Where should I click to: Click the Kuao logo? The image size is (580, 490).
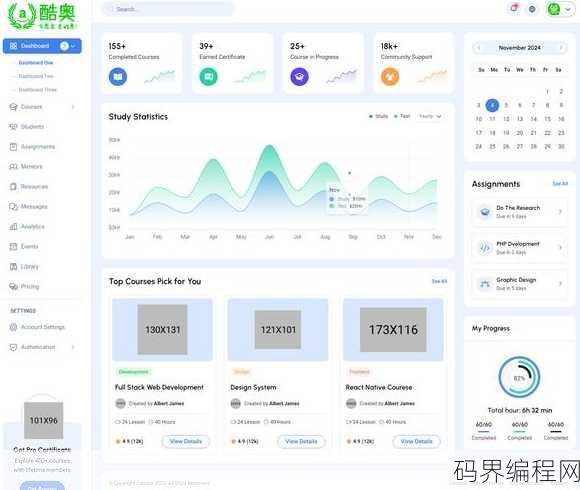coord(43,16)
